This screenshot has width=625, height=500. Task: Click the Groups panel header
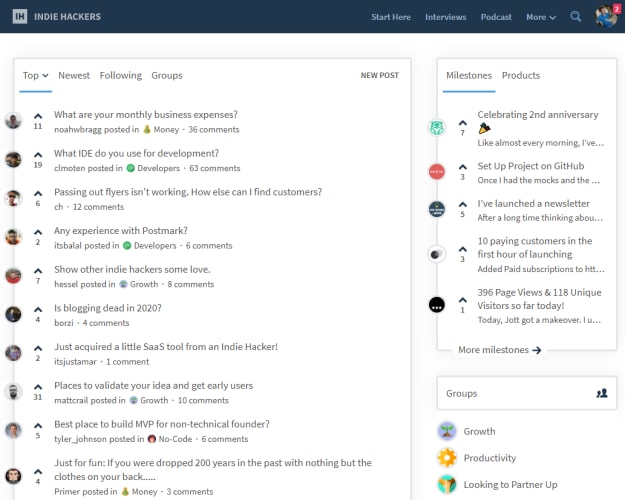tap(527, 393)
